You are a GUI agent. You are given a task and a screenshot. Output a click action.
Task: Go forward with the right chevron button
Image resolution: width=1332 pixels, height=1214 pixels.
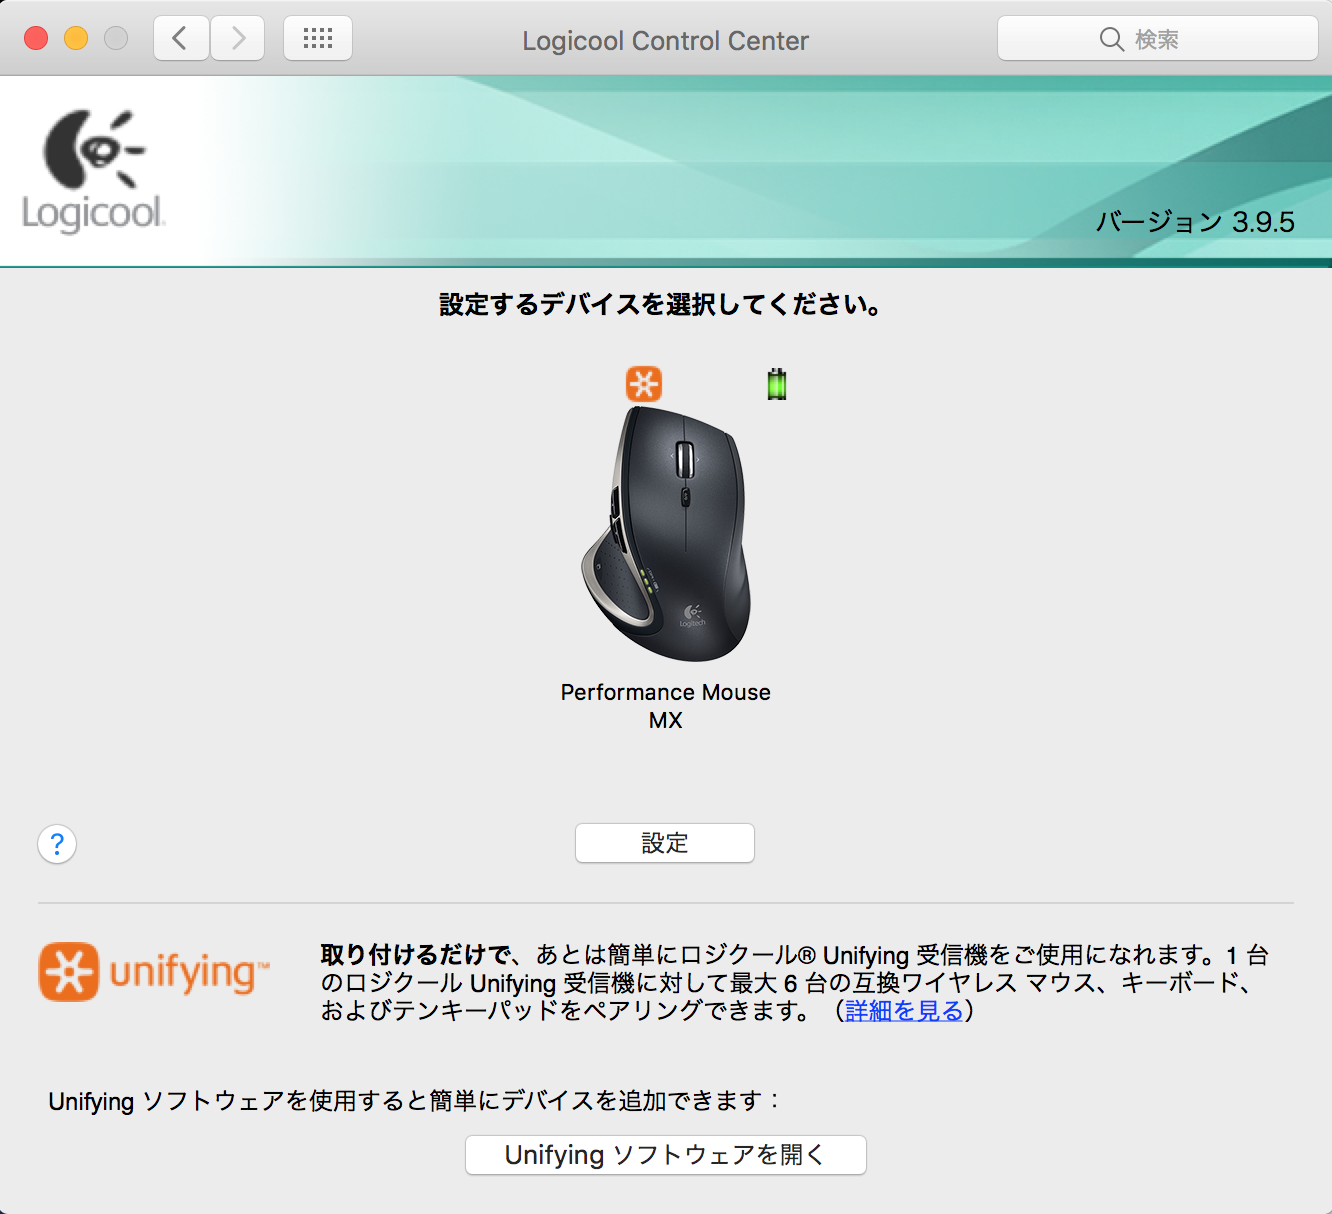click(x=238, y=39)
